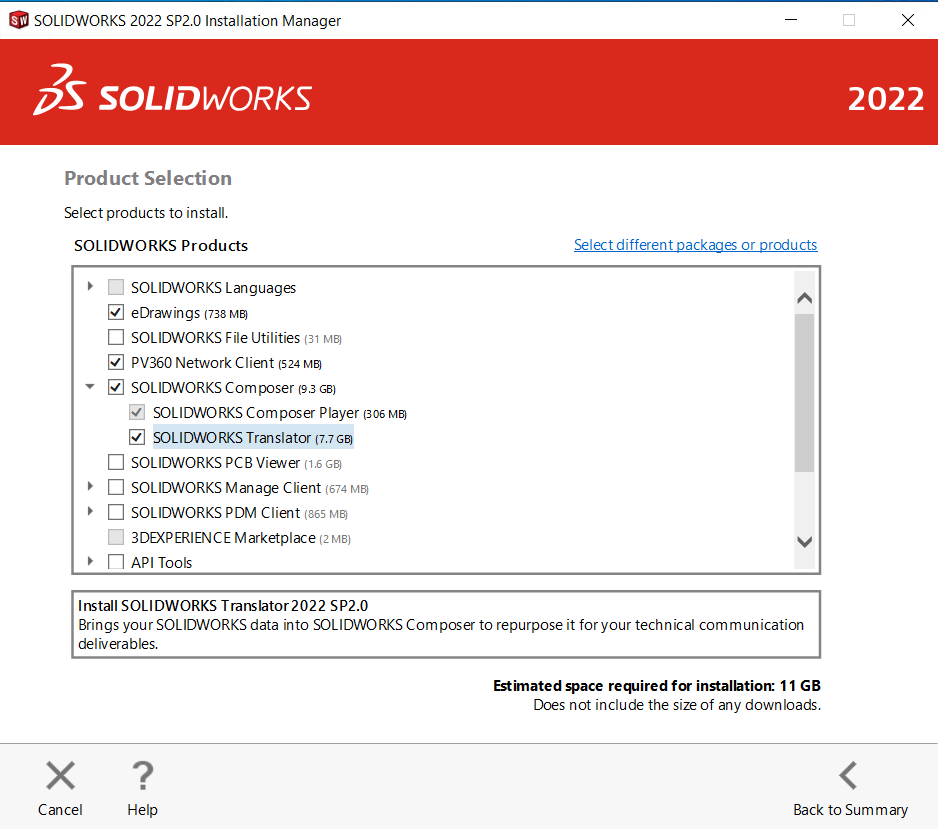Enable SOLIDWORKS File Utilities checkbox
This screenshot has width=938, height=829.
tap(116, 338)
